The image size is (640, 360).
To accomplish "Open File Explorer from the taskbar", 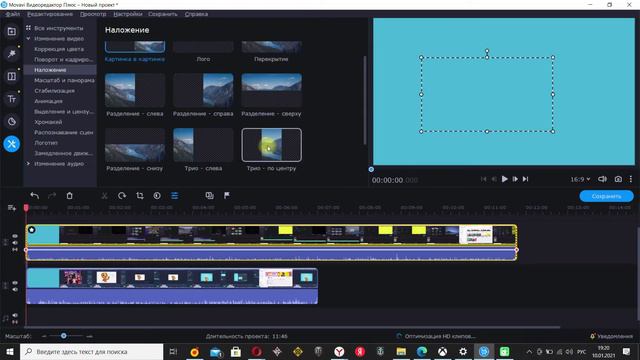I will click(x=401, y=351).
